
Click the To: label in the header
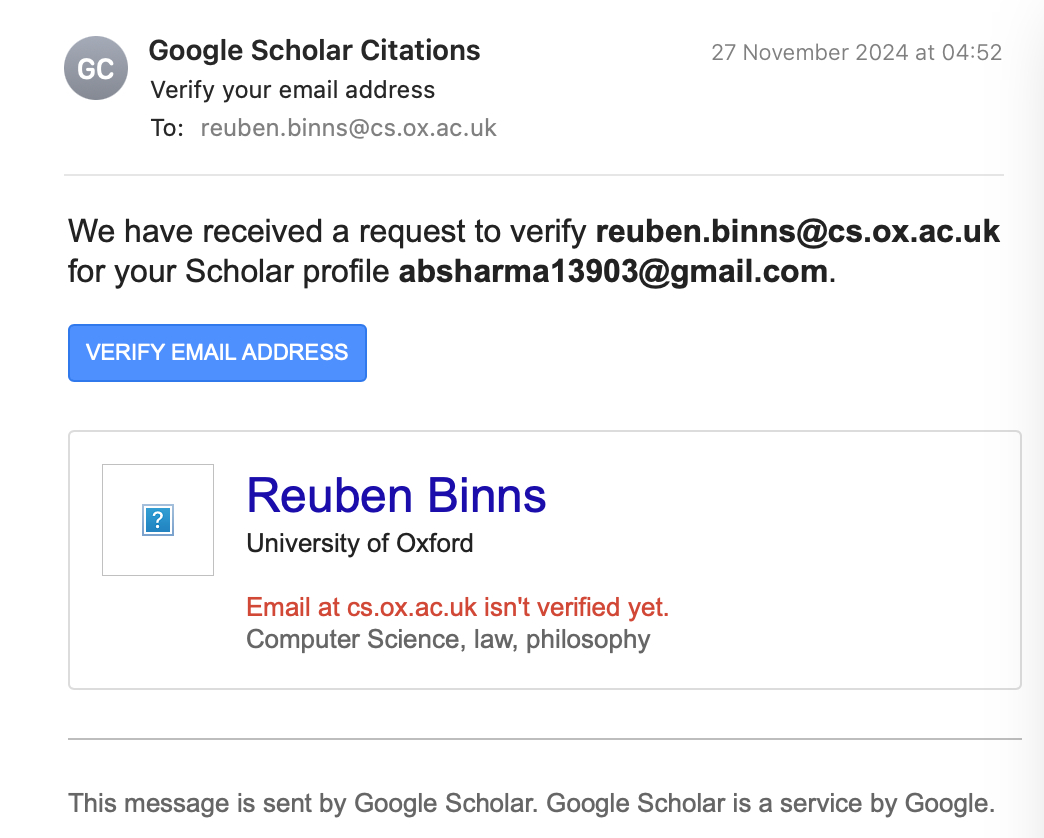(167, 128)
